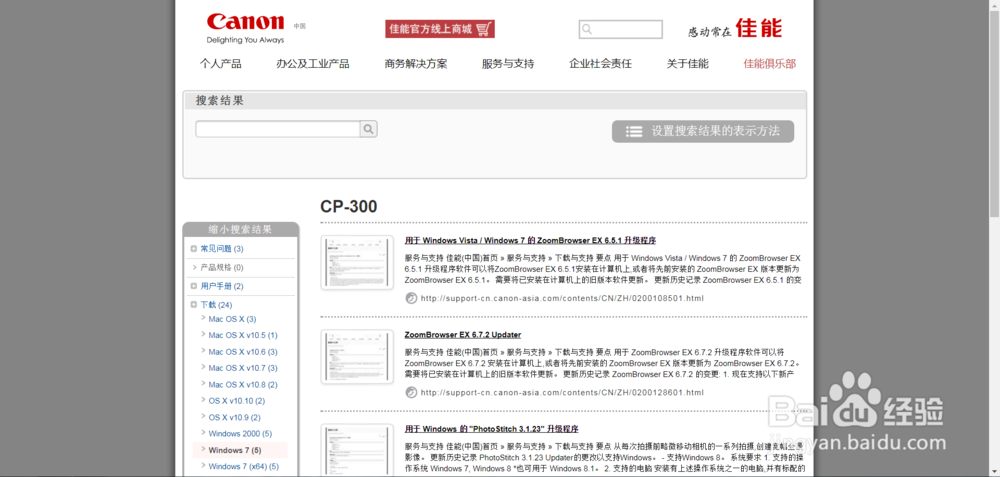Collapse the 下载 (24) box icon
The width and height of the screenshot is (1000, 477).
click(x=194, y=305)
